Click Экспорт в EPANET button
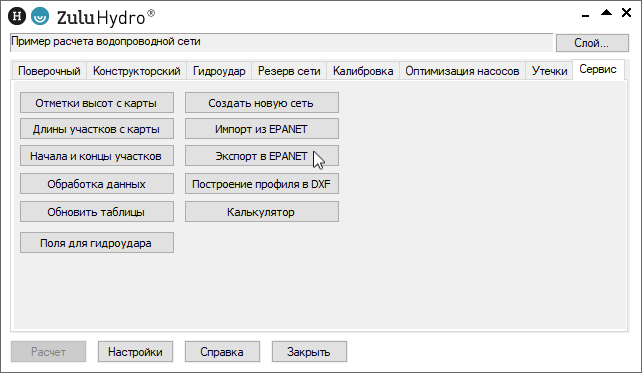Viewport: 642px width, 373px height. 262,156
